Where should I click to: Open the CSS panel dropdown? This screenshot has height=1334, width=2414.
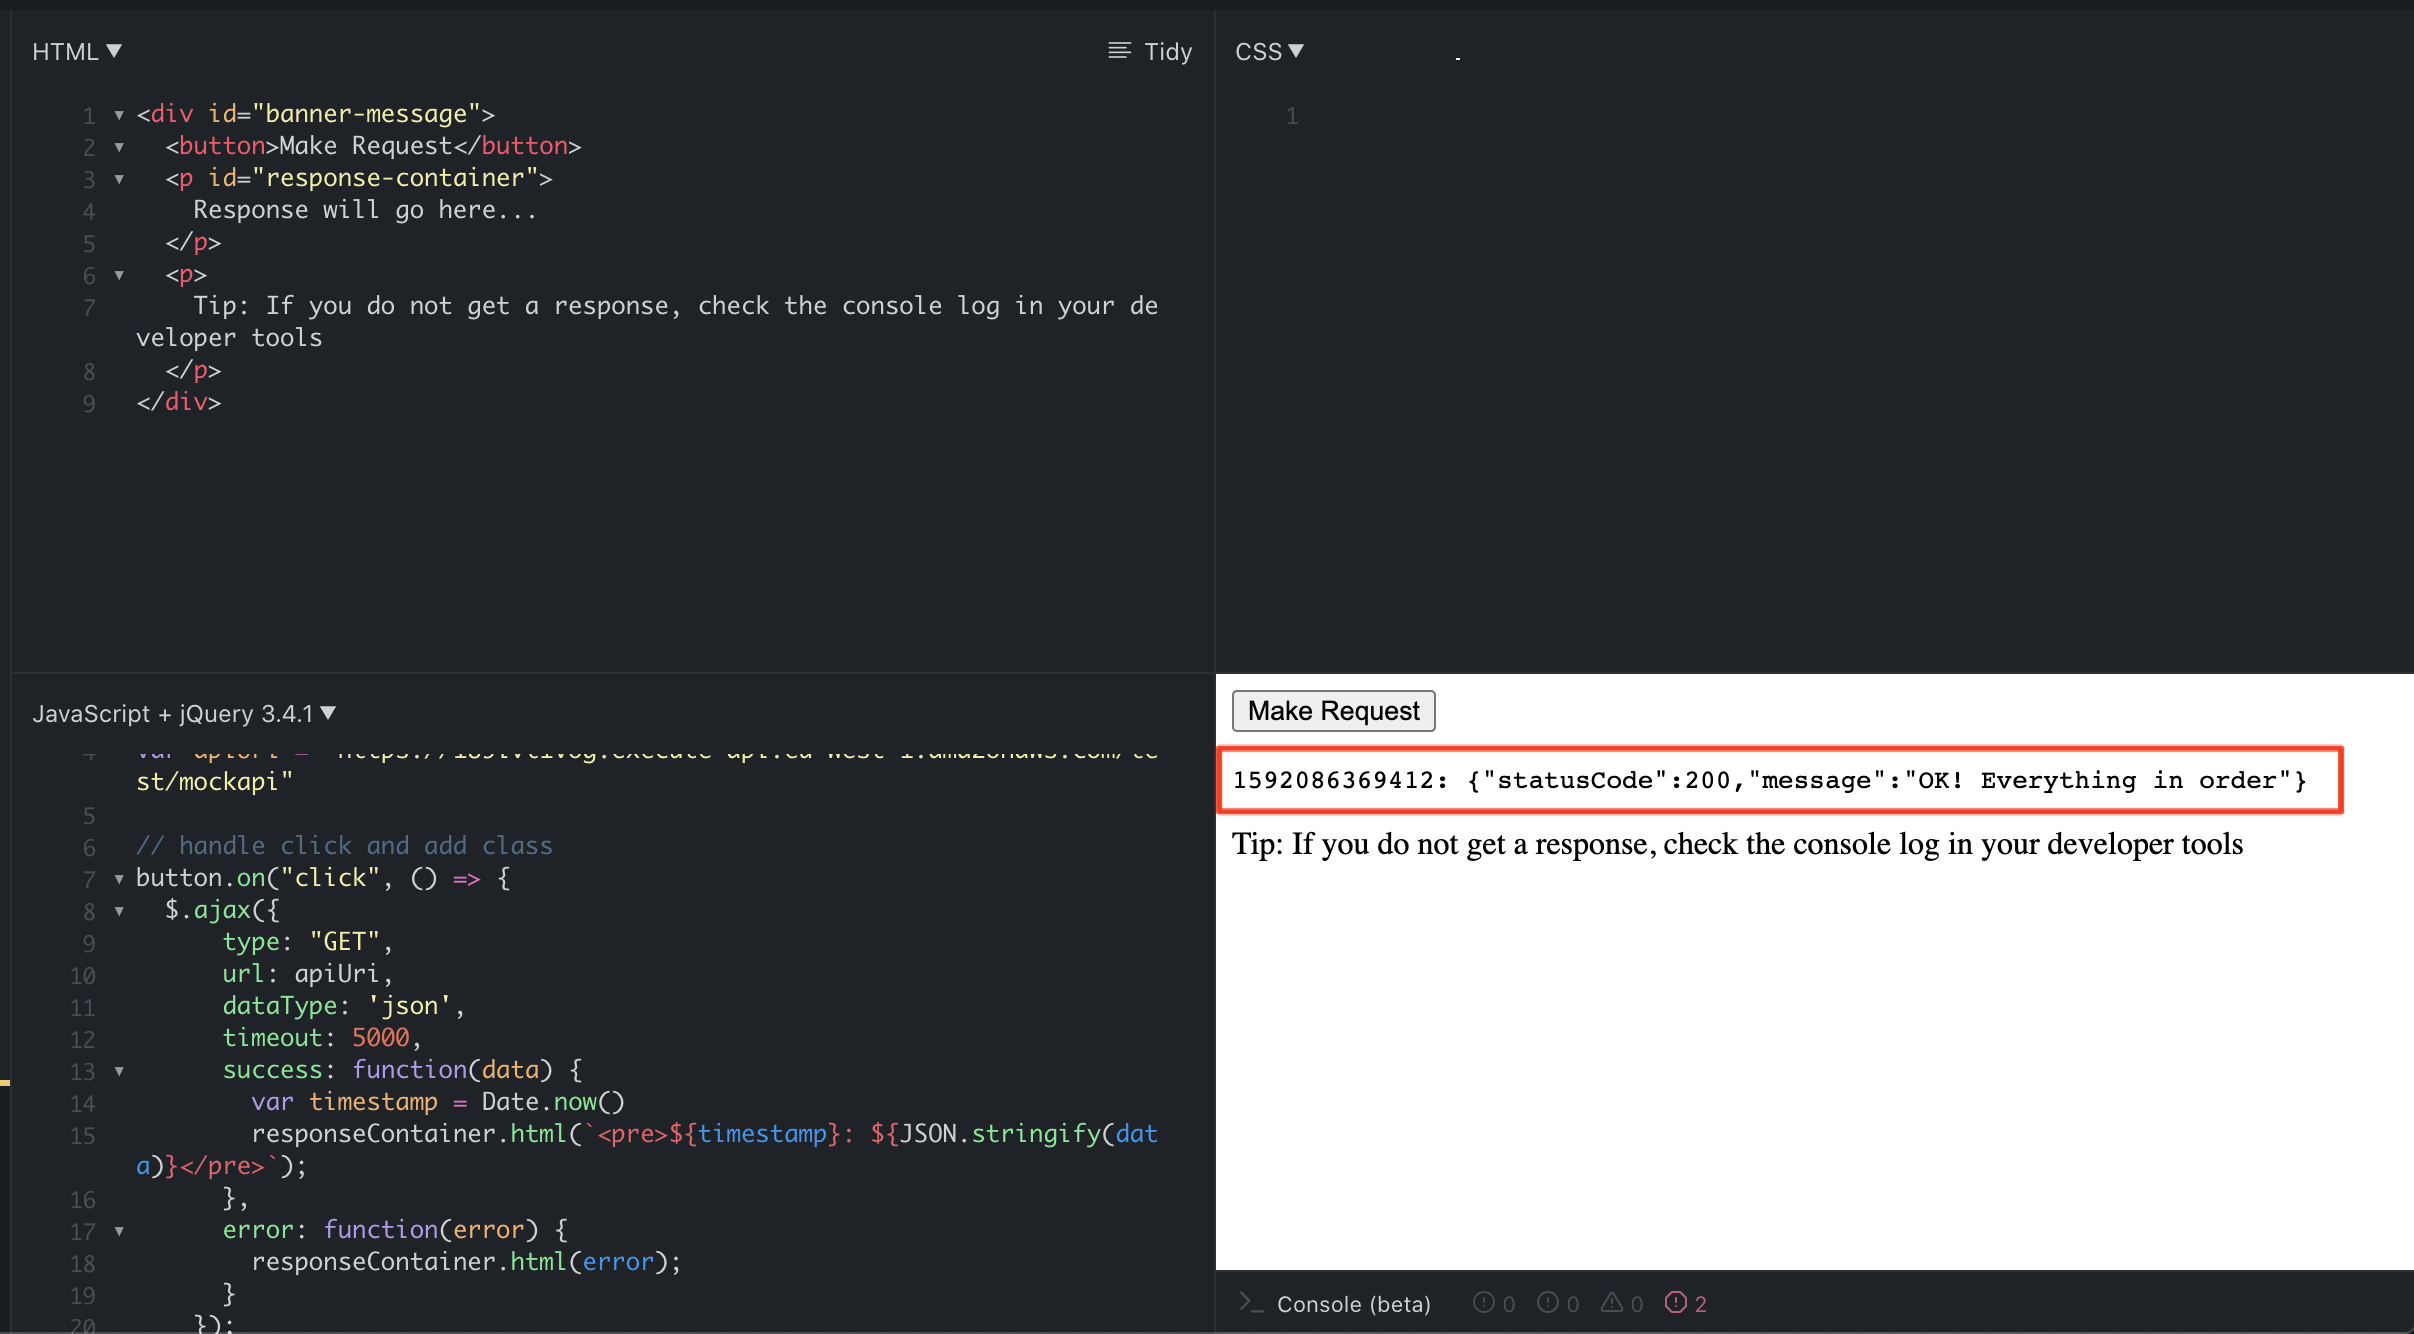[x=1297, y=51]
